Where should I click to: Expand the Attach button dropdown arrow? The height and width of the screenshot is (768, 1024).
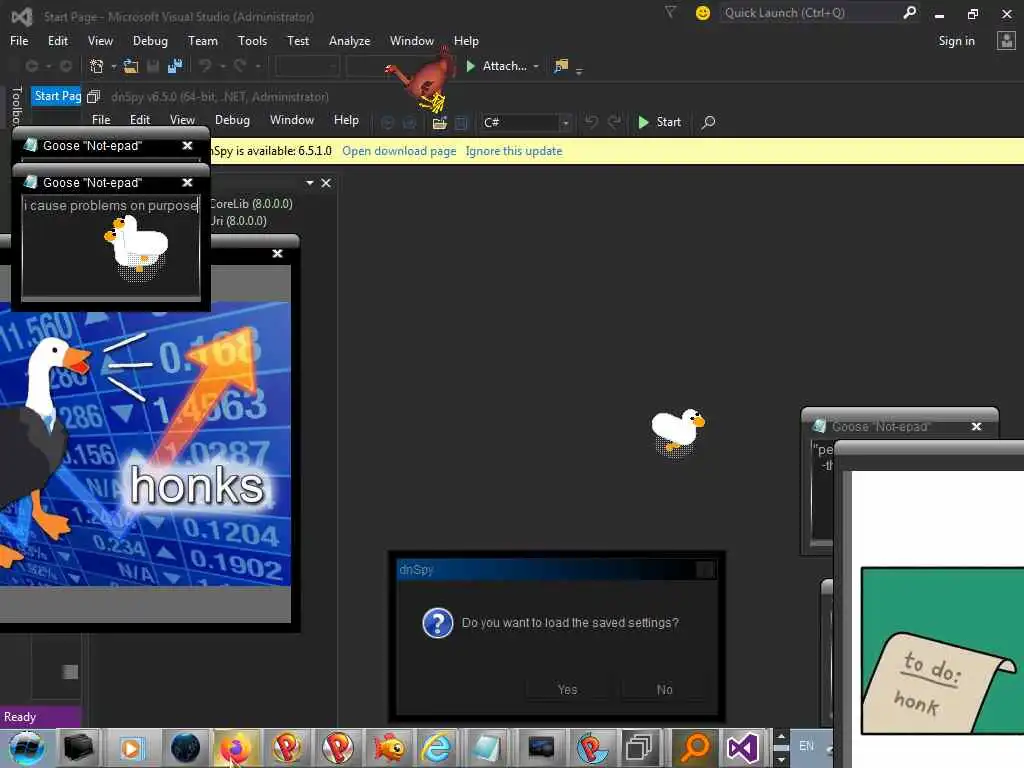coord(536,66)
